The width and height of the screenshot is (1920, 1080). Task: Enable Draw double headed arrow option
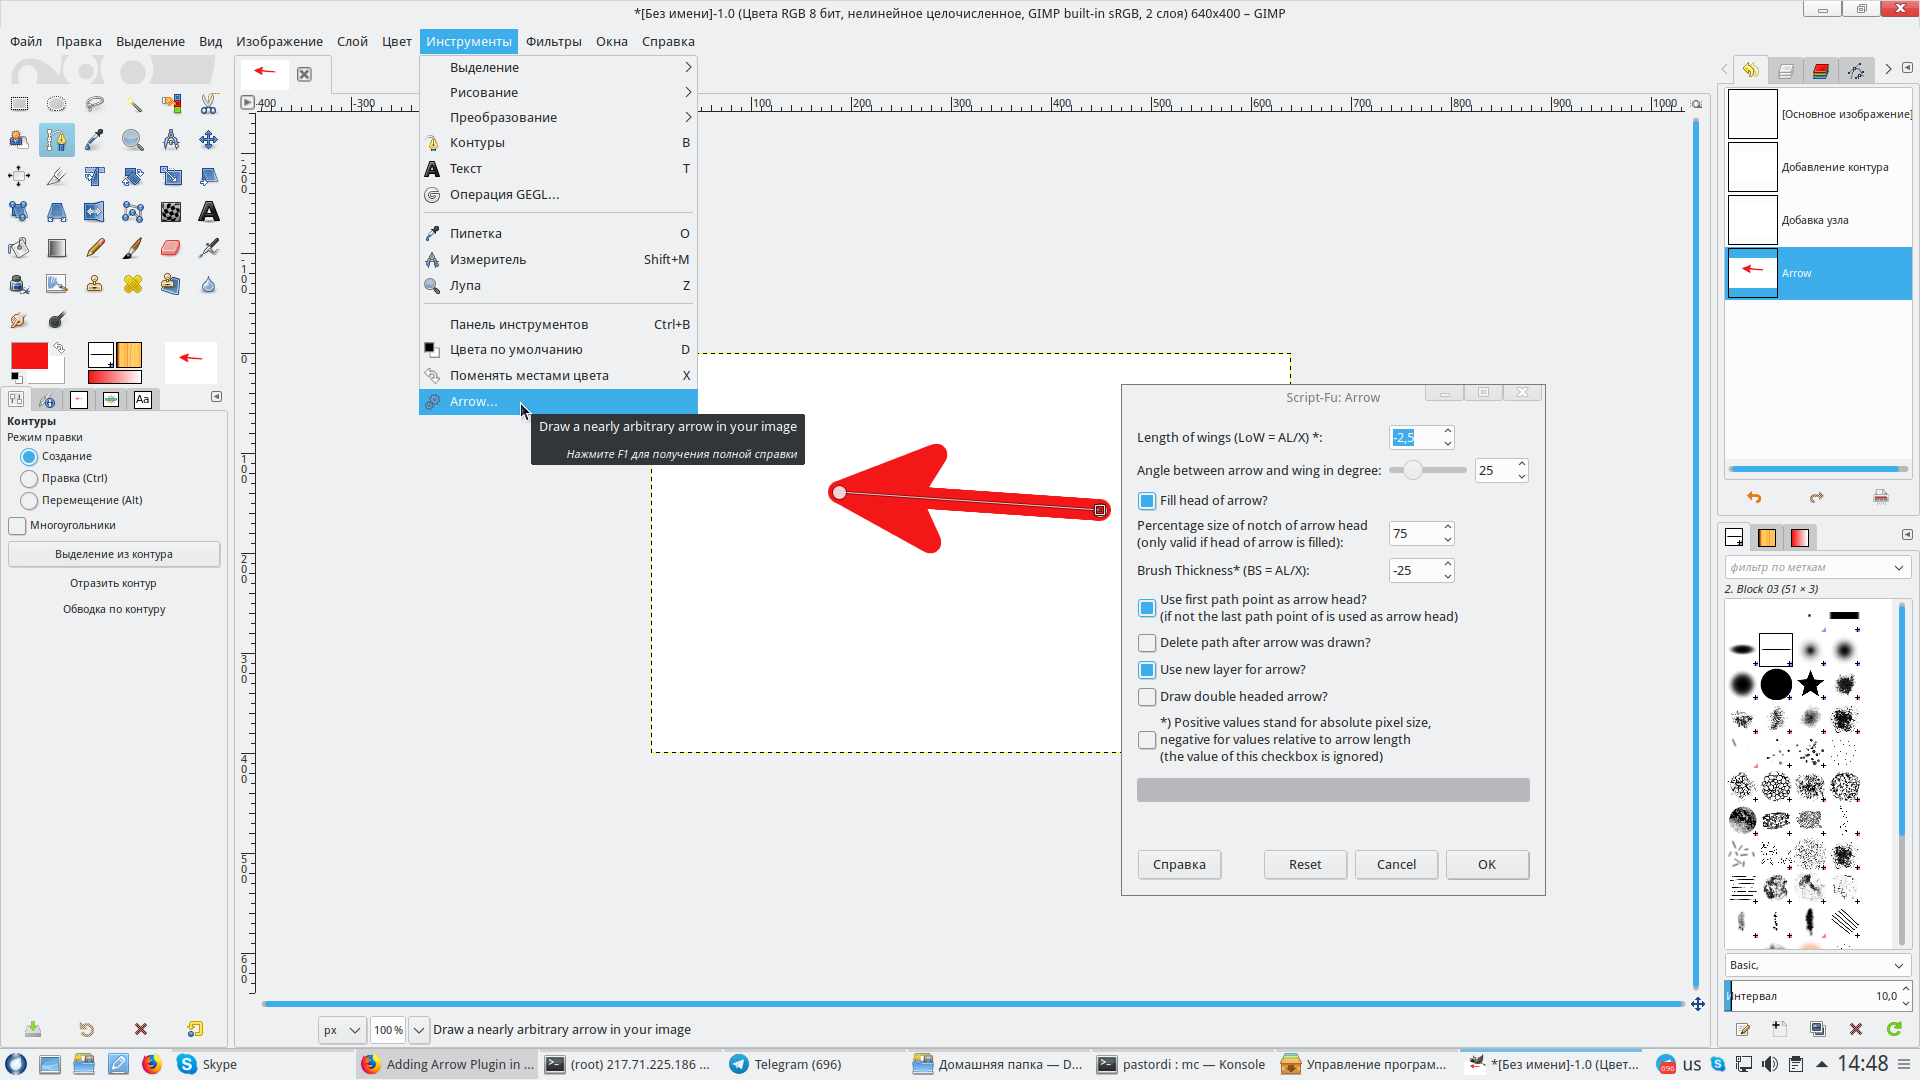pos(1147,697)
